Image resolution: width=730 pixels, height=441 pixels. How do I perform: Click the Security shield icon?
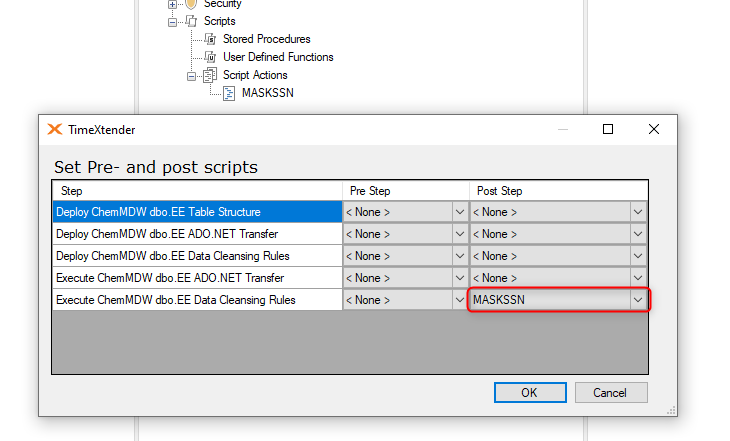191,4
